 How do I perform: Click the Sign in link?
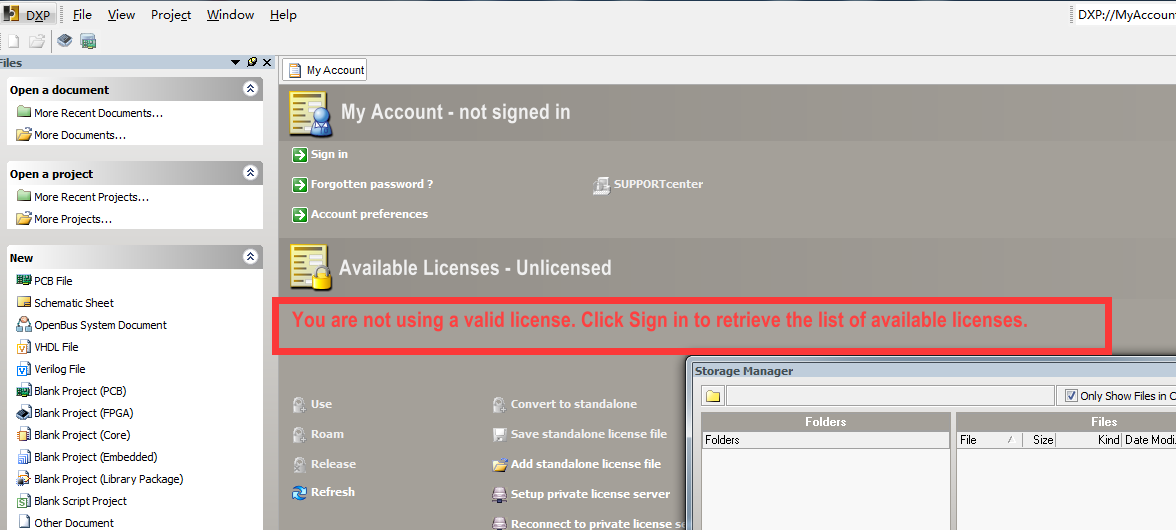329,154
